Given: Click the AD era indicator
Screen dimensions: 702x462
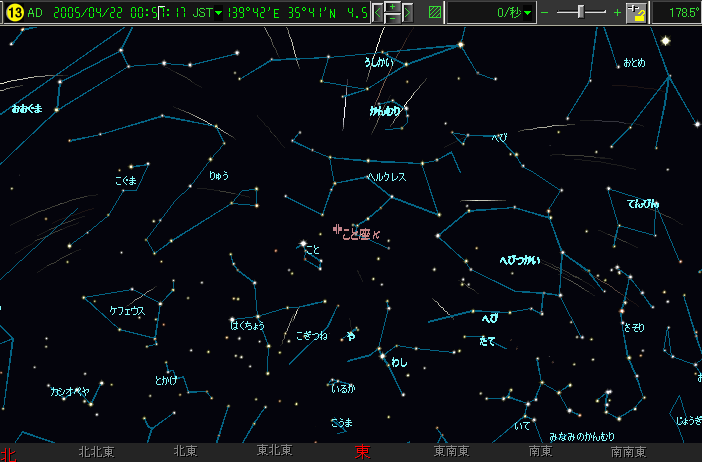Looking at the screenshot, I should point(35,13).
